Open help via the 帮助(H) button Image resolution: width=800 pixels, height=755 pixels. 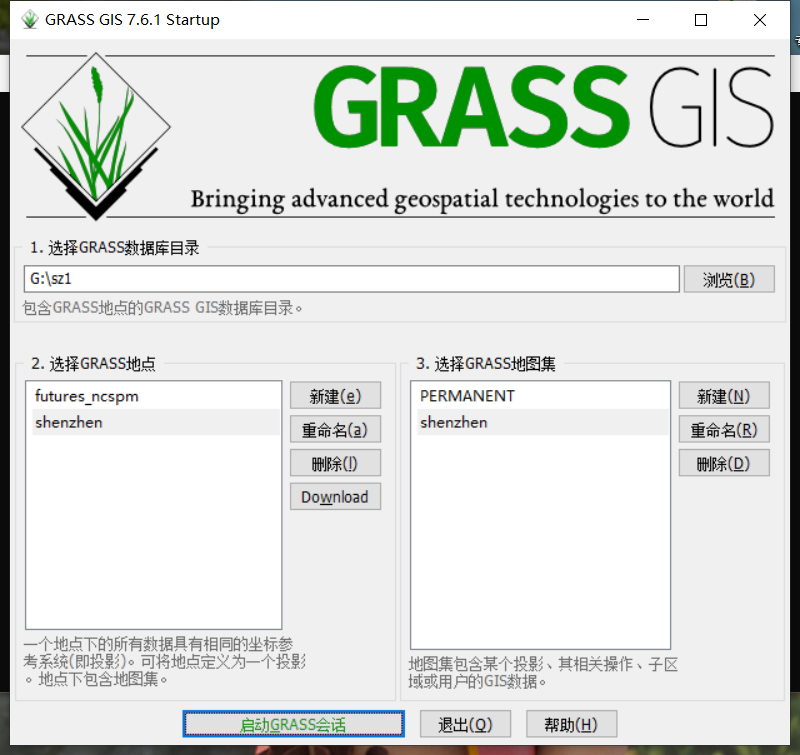point(571,724)
